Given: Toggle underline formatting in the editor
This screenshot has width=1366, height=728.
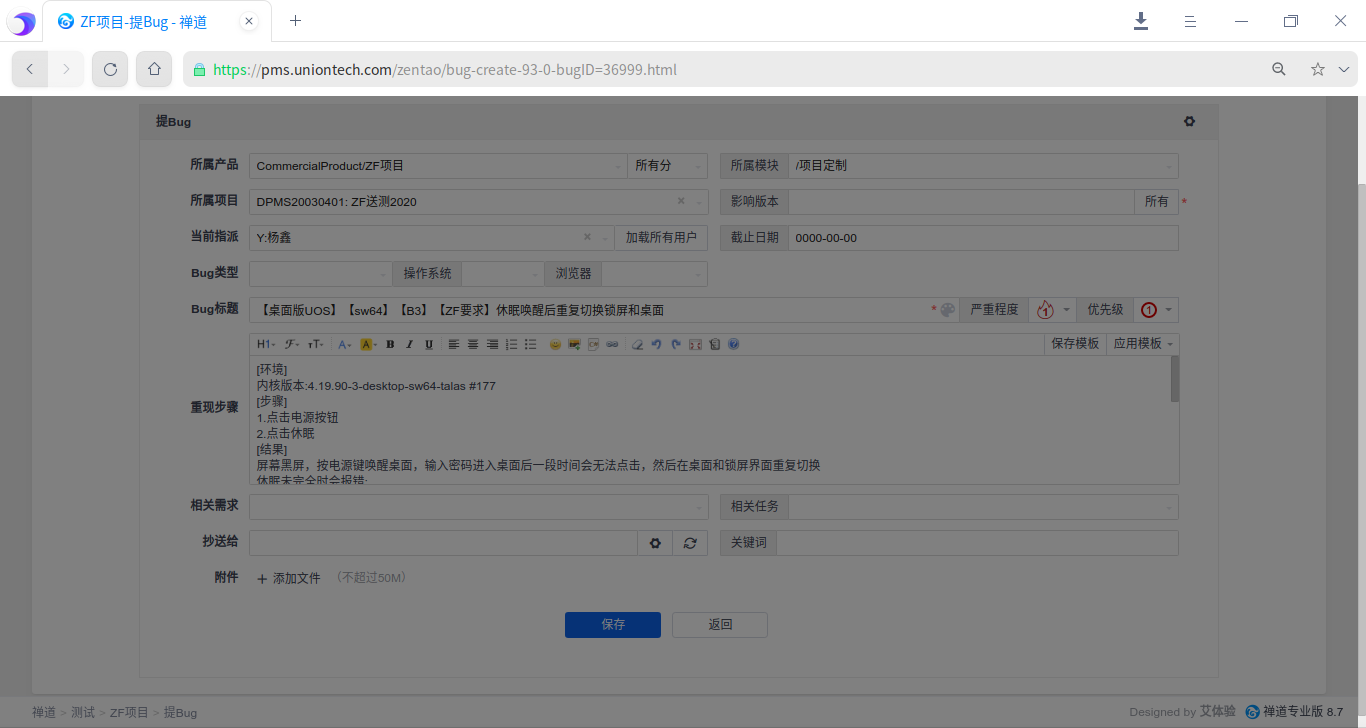Looking at the screenshot, I should [429, 344].
